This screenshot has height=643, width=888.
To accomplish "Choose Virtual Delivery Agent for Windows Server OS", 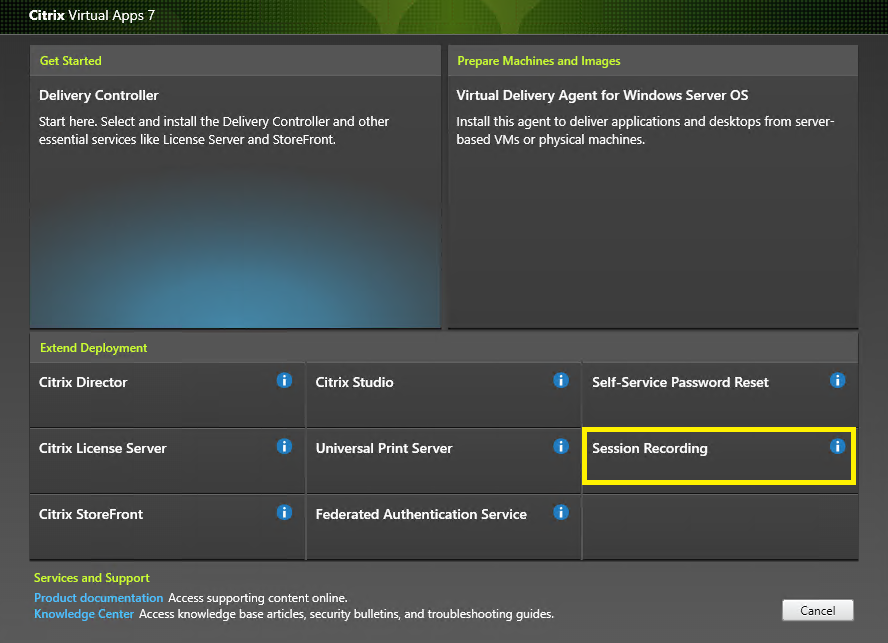I will click(x=653, y=202).
